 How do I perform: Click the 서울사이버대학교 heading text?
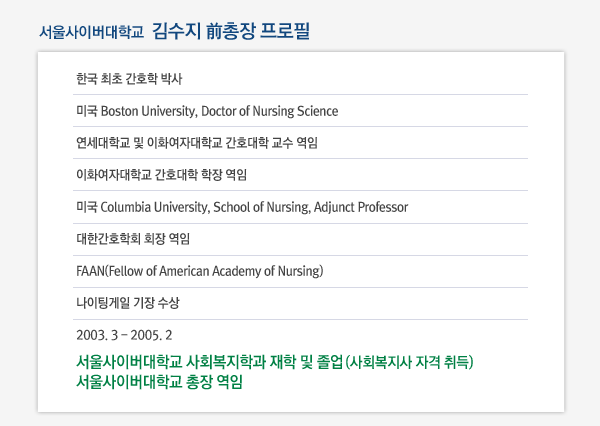[91, 32]
